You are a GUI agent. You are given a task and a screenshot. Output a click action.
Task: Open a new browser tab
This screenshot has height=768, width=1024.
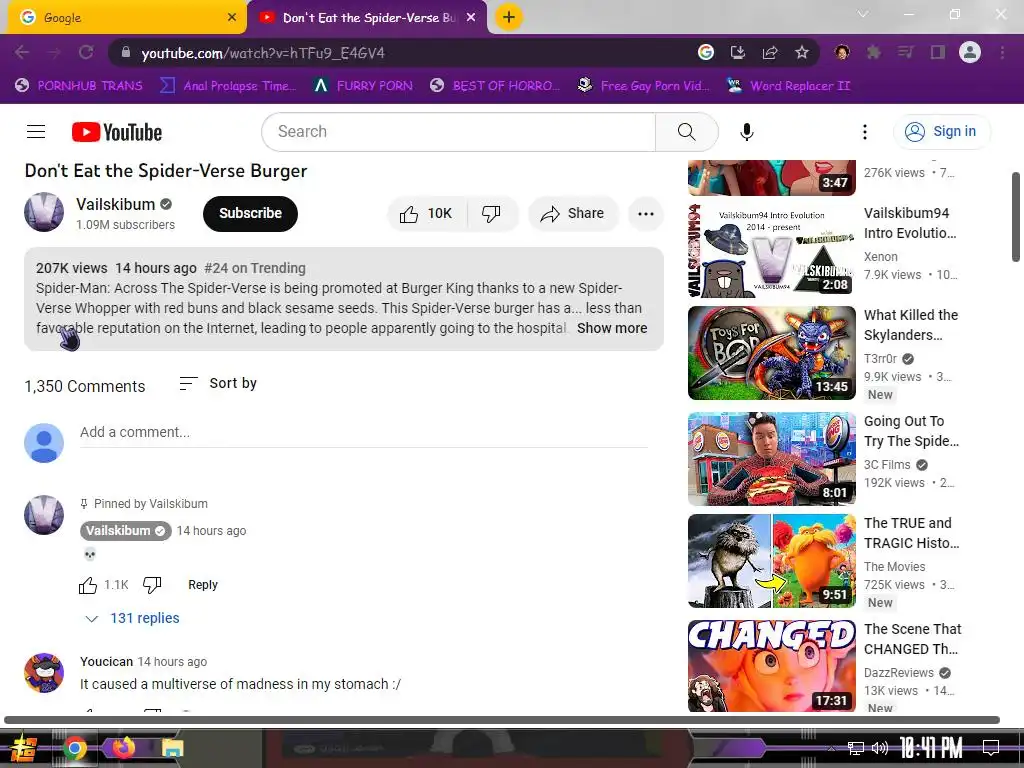(x=509, y=18)
